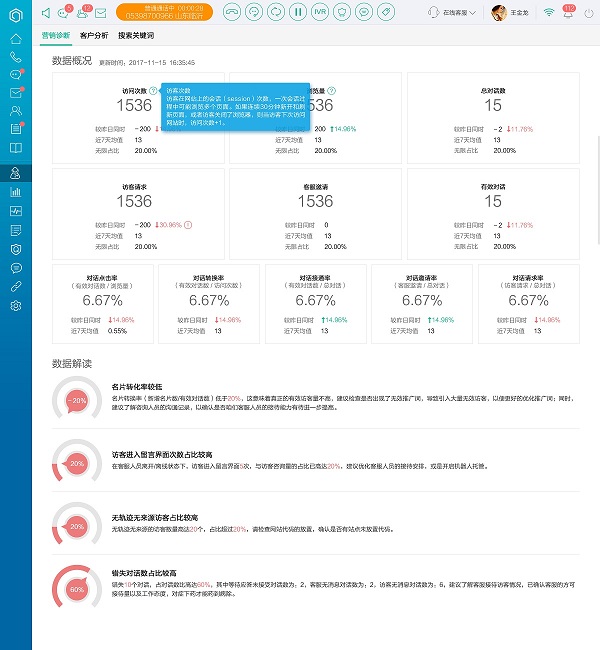
Task: Open the home icon in sidebar
Action: pos(15,38)
